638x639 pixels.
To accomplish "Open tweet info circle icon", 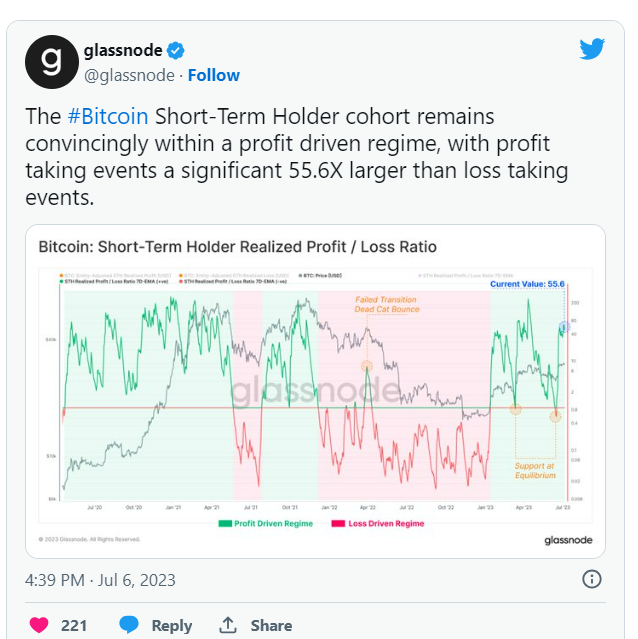I will coord(592,579).
